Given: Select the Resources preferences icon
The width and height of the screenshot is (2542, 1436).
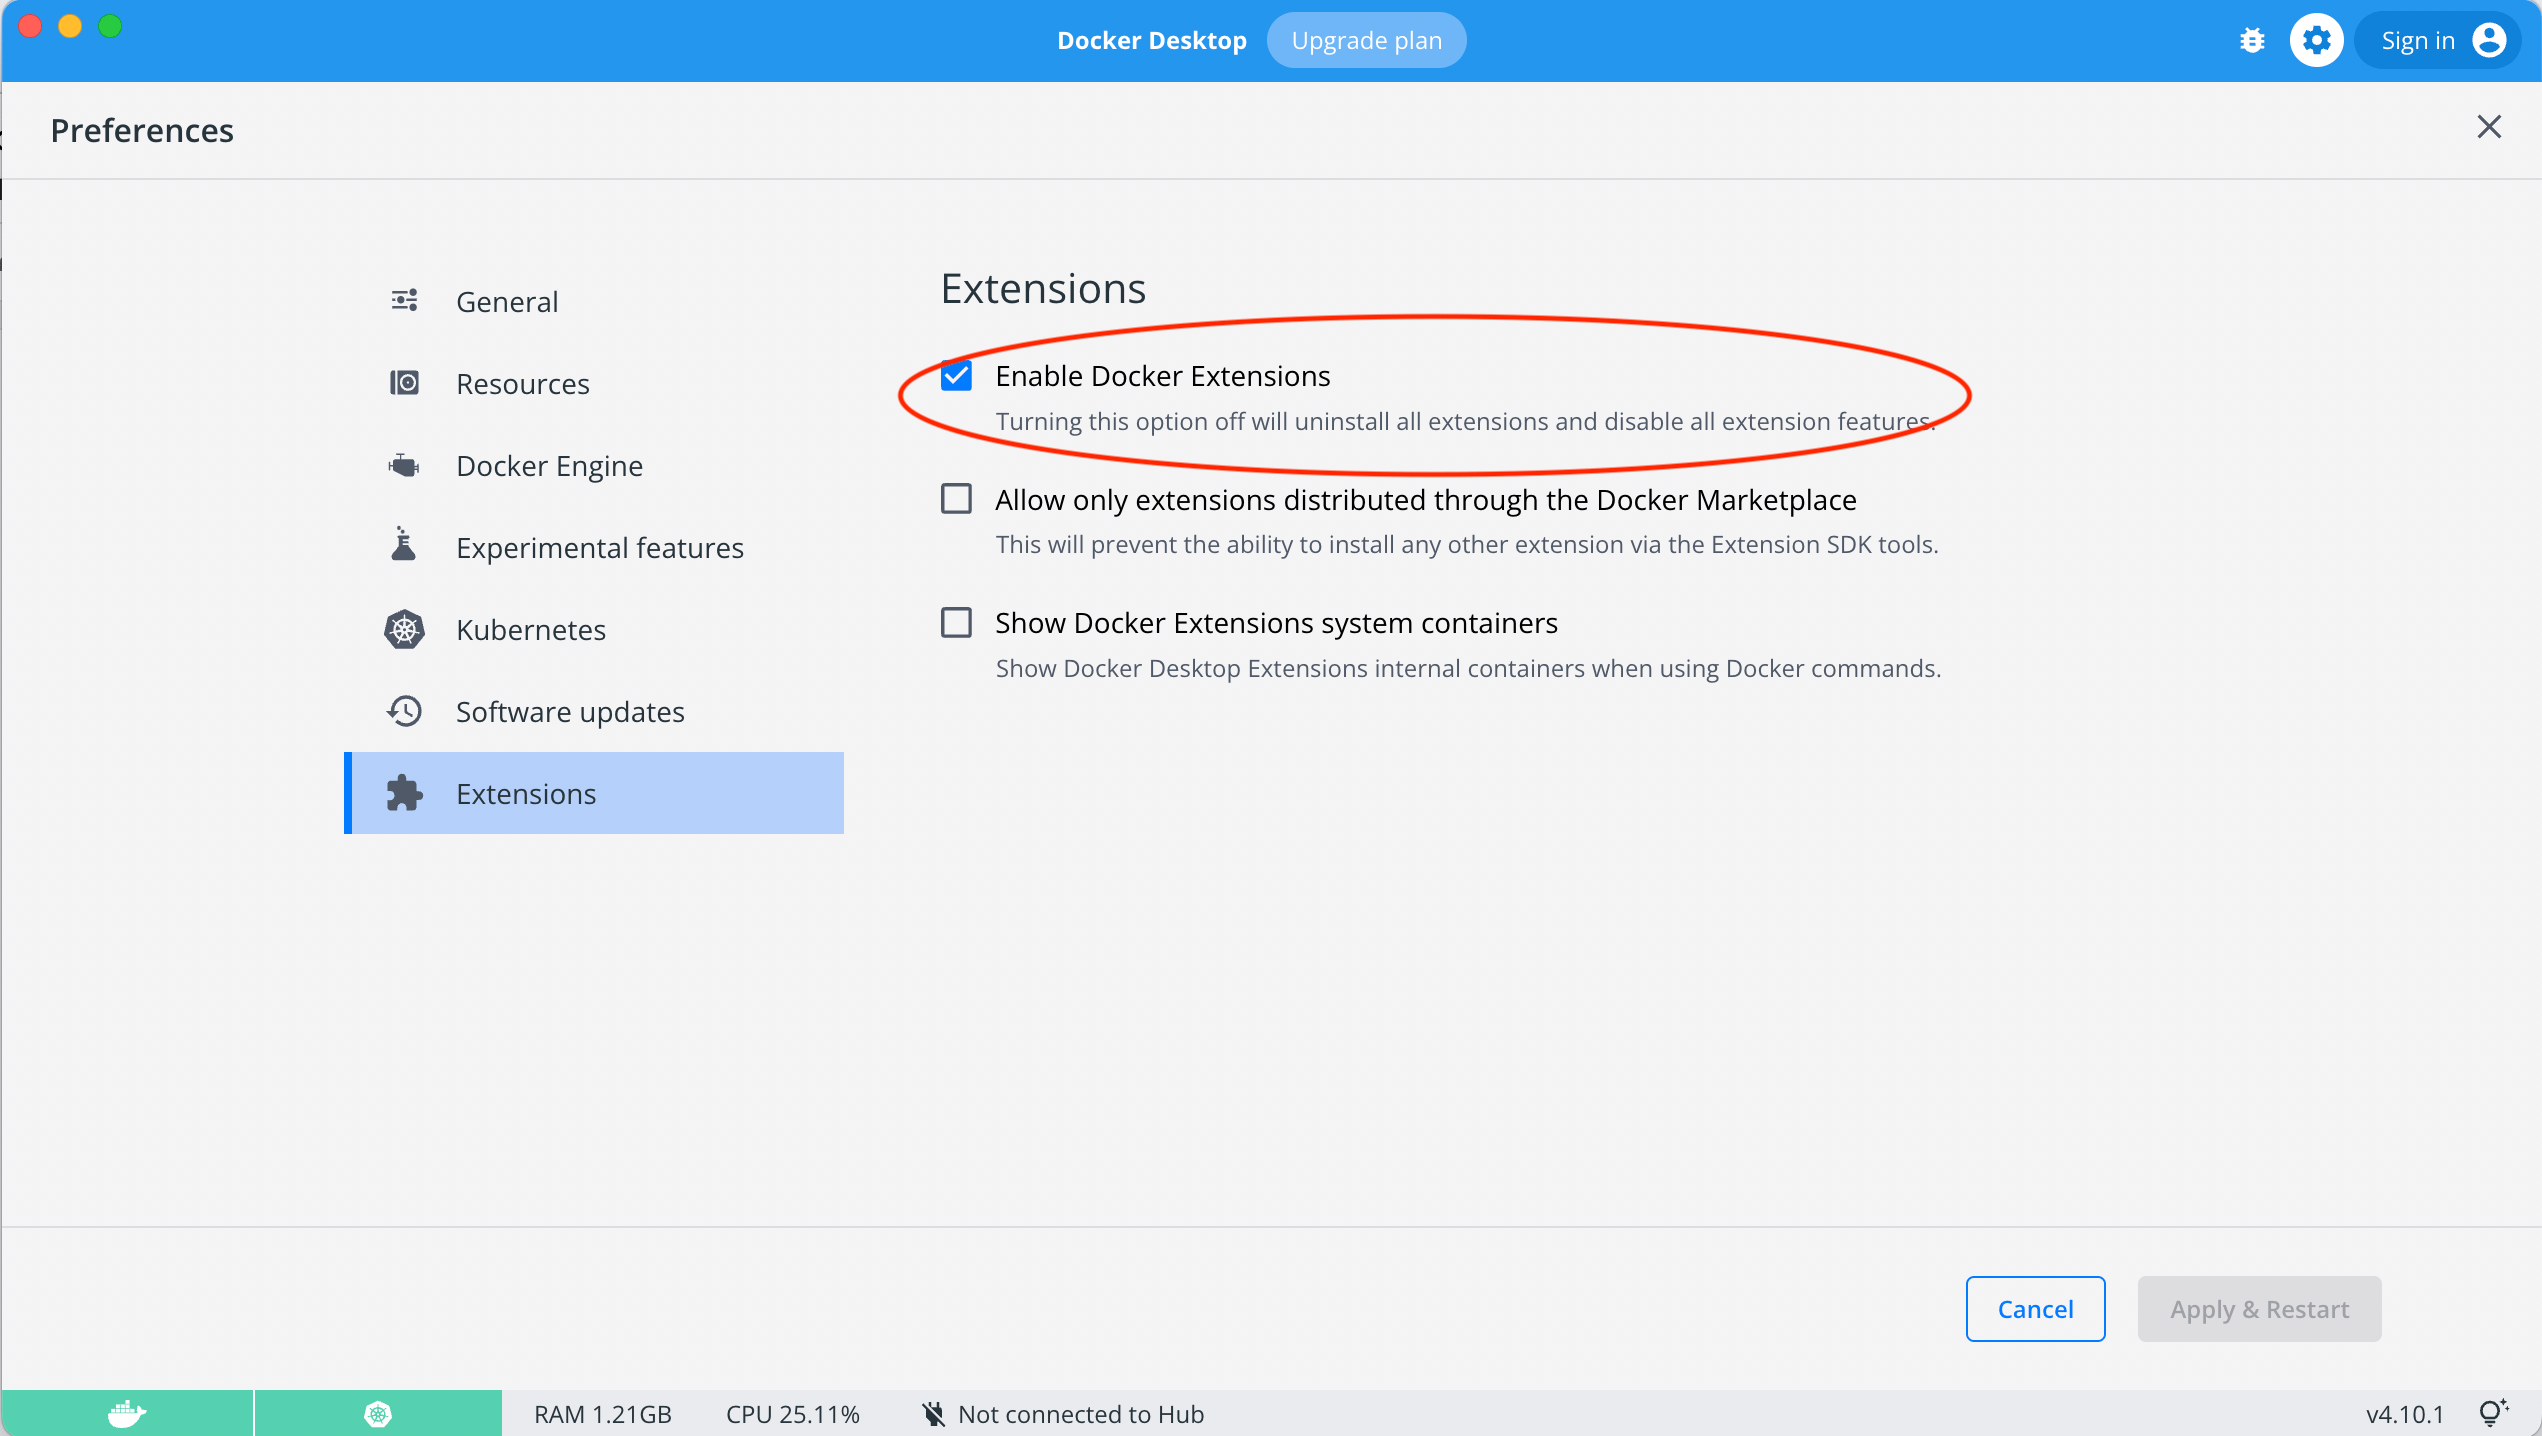Looking at the screenshot, I should [x=403, y=383].
